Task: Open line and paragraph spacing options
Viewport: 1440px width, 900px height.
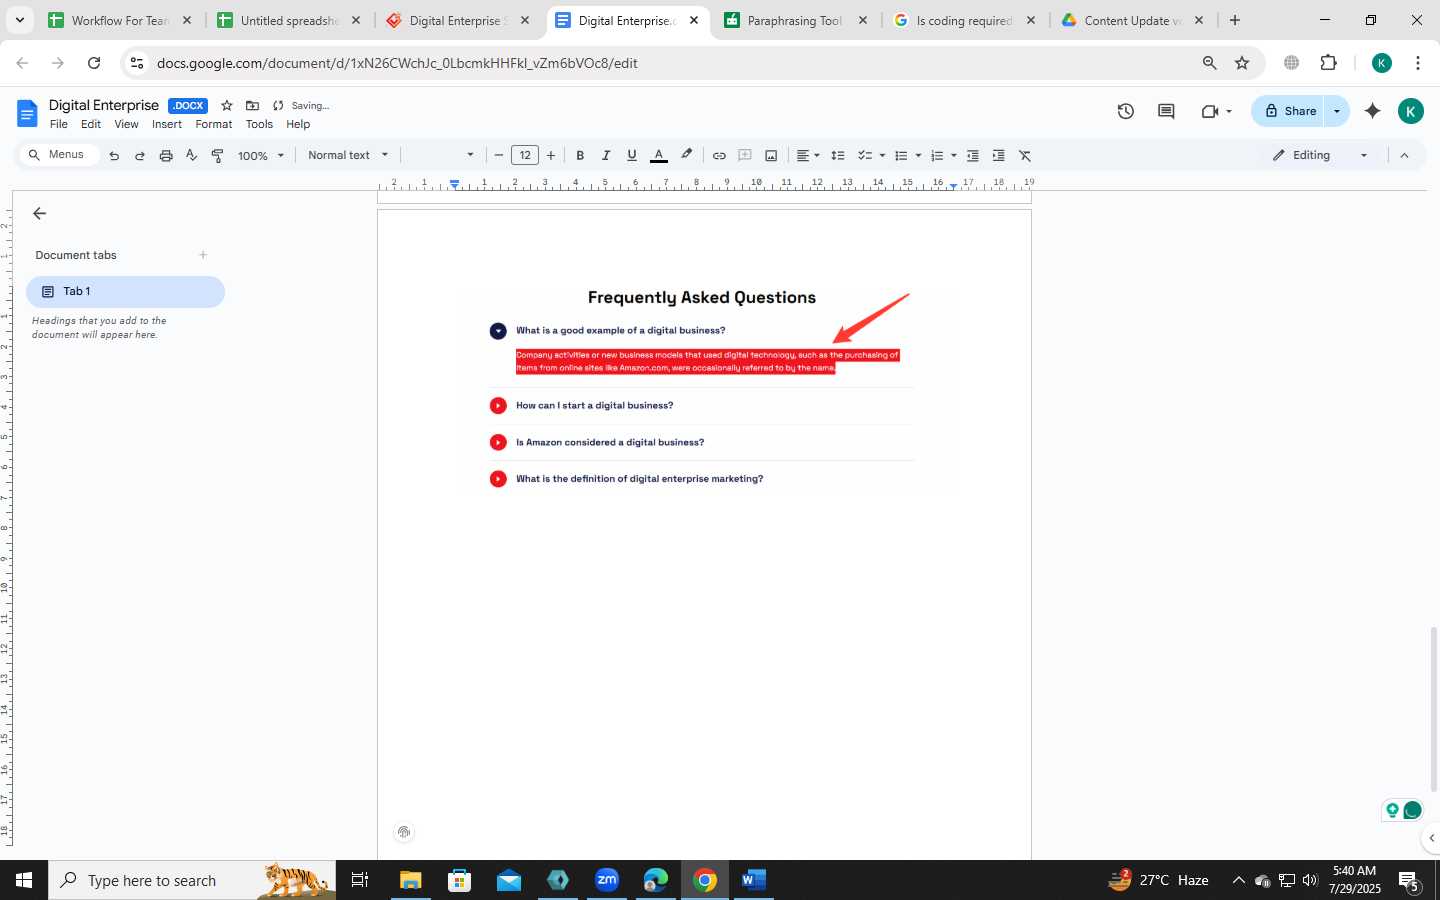Action: 838,156
